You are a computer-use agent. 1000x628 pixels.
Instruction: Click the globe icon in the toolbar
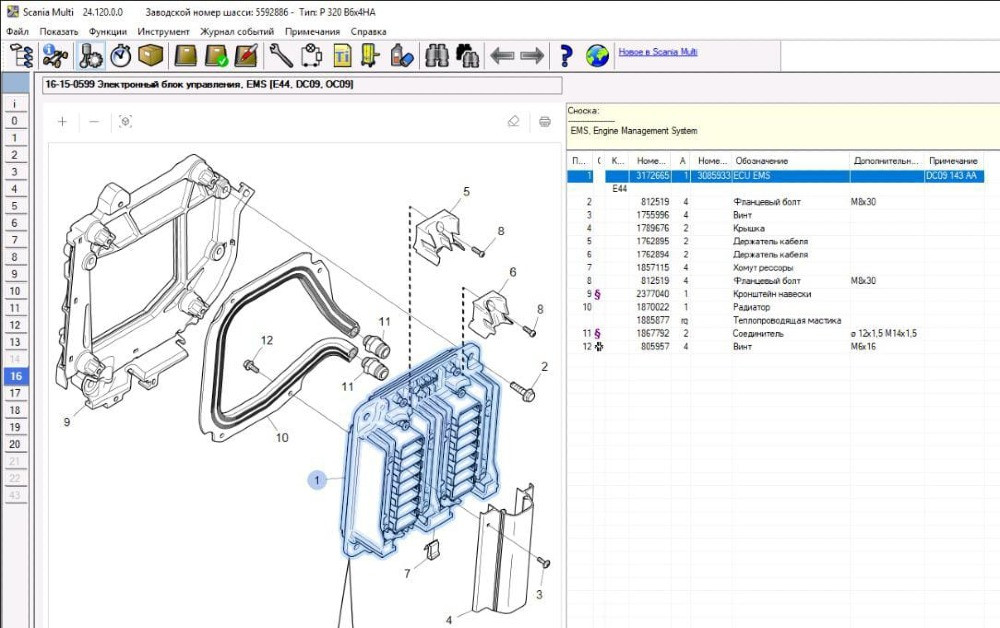click(597, 54)
